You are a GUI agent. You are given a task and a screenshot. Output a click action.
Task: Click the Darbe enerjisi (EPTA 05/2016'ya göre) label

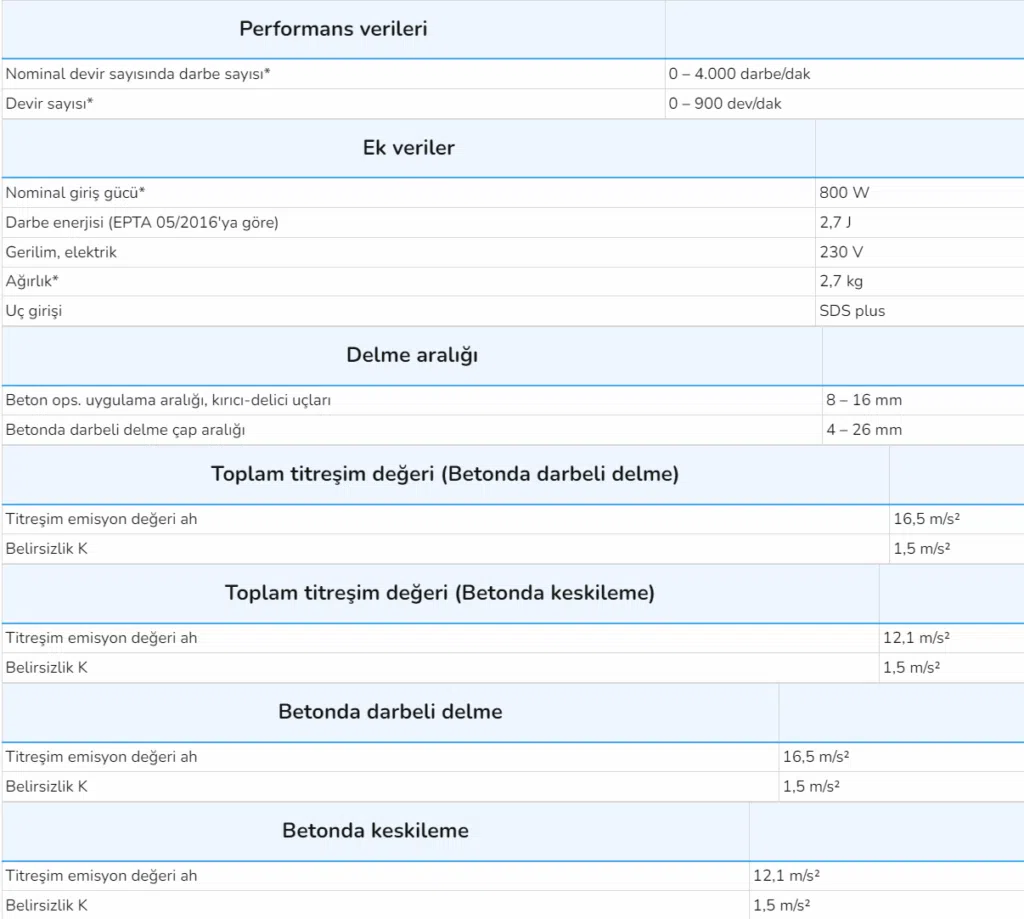coord(142,223)
